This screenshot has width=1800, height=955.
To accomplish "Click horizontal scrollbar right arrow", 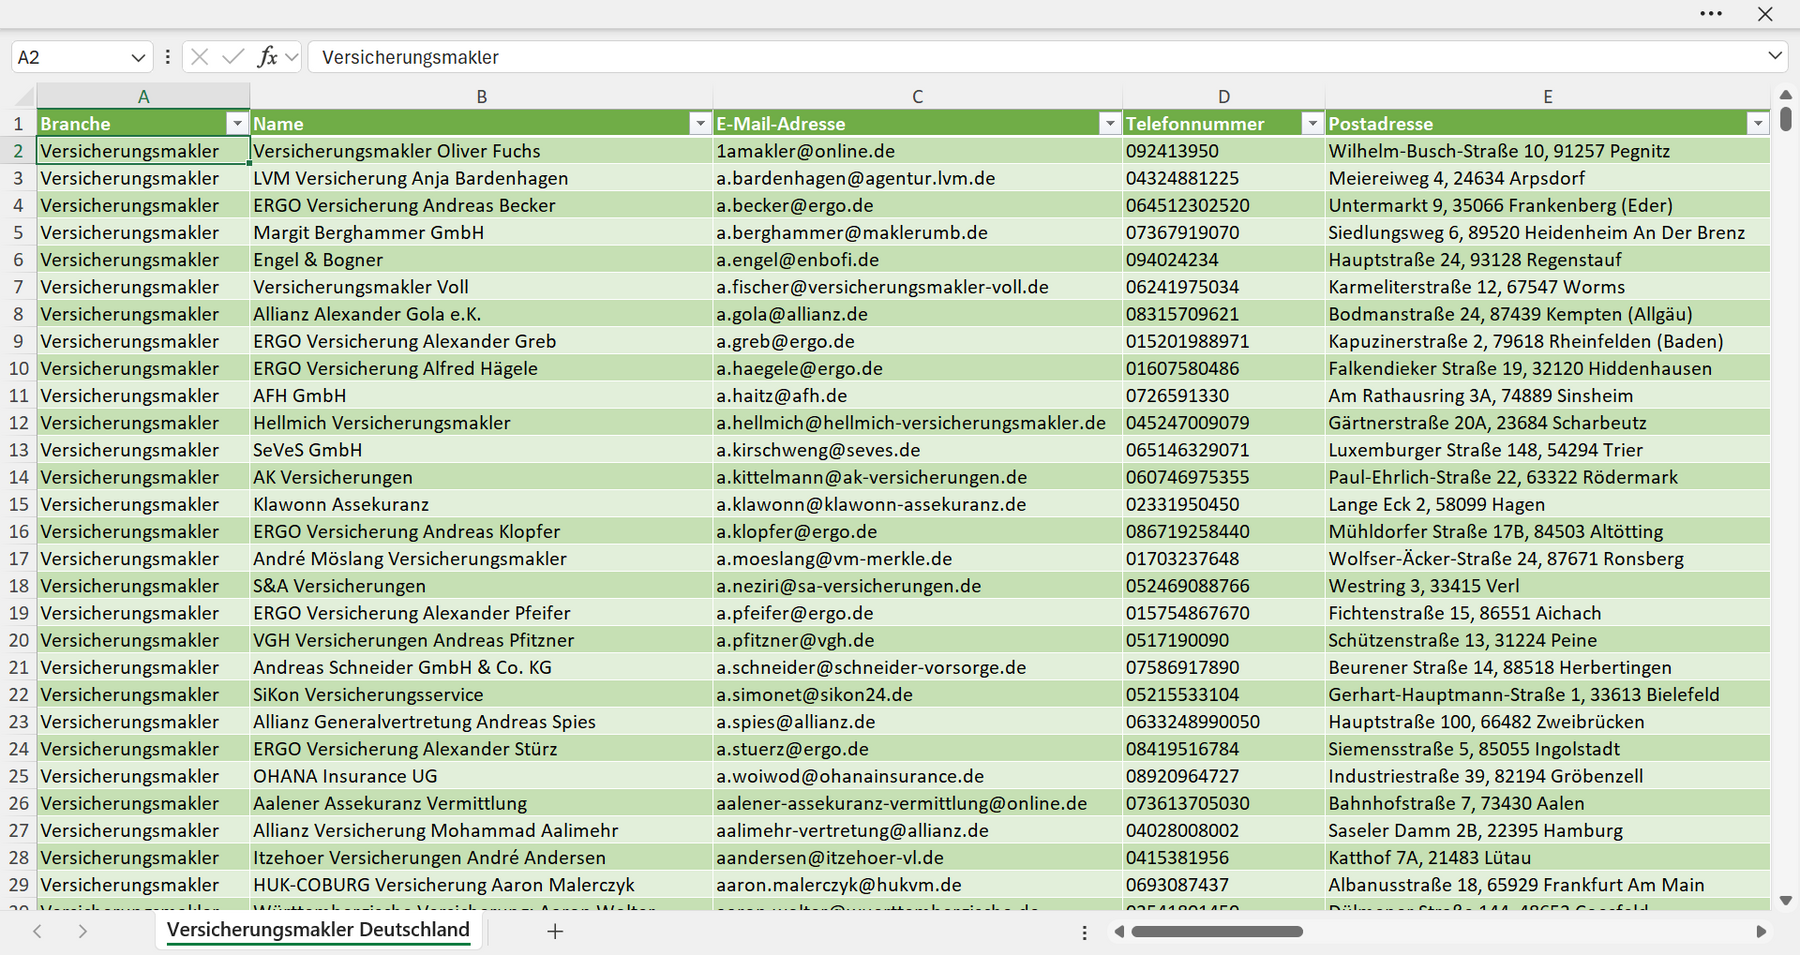I will (1761, 931).
